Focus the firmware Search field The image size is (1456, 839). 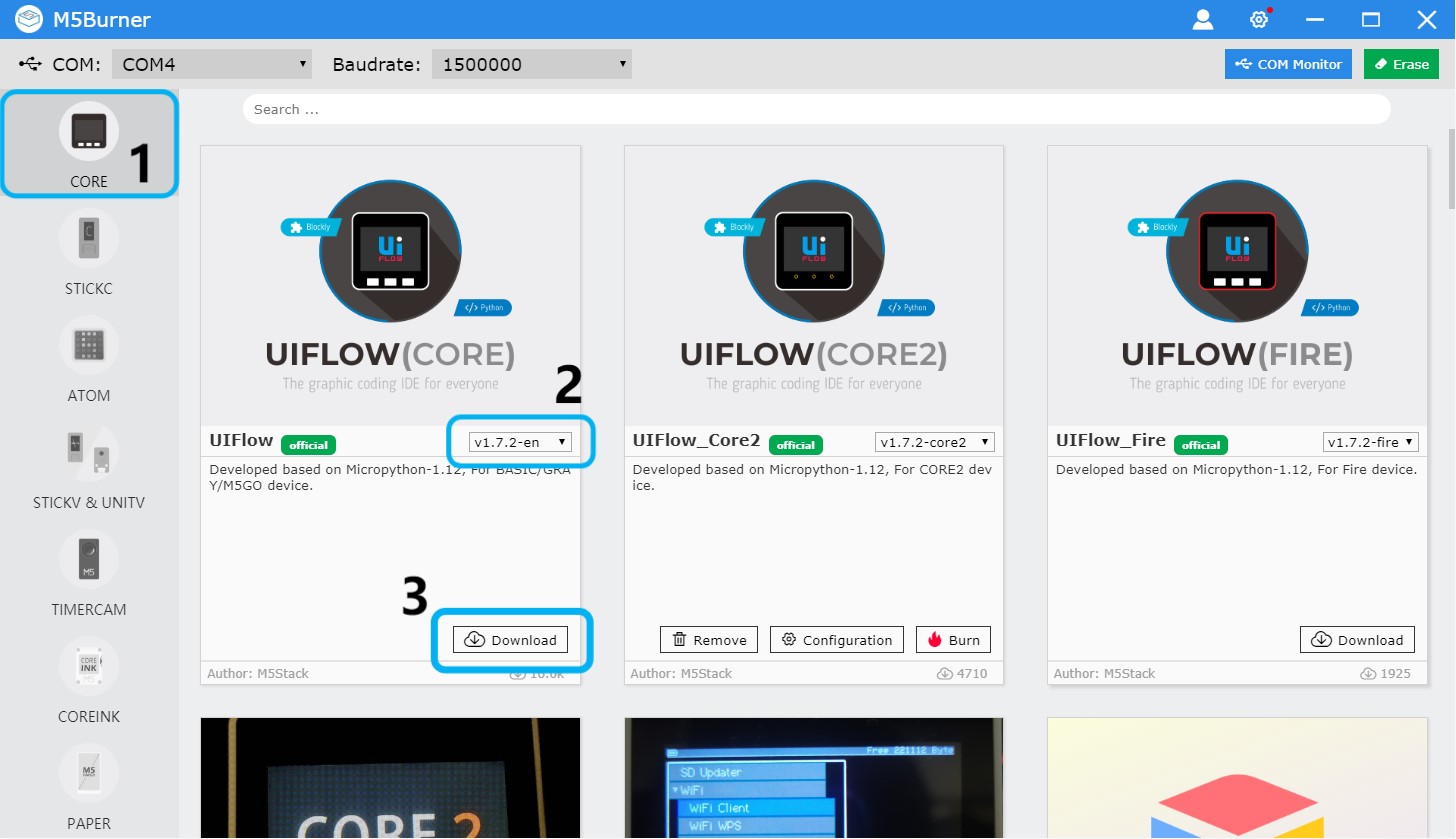(x=817, y=109)
